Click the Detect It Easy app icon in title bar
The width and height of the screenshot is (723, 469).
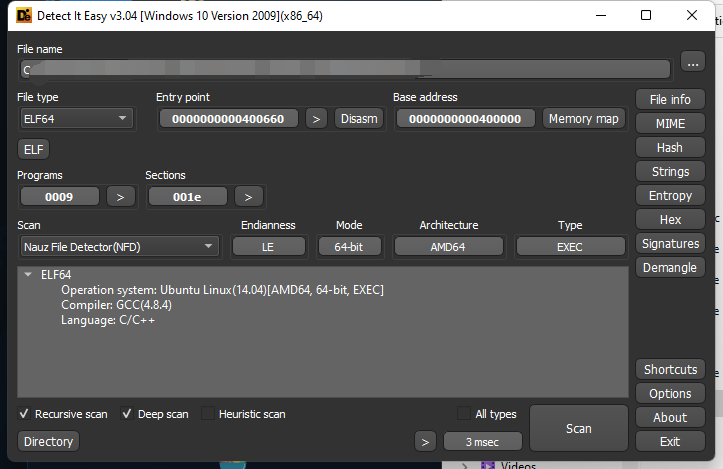(24, 16)
